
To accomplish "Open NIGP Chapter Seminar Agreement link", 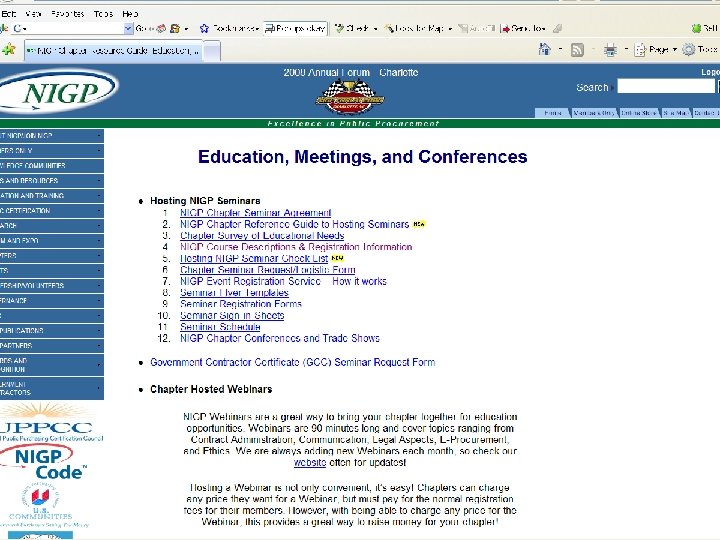I will (255, 213).
